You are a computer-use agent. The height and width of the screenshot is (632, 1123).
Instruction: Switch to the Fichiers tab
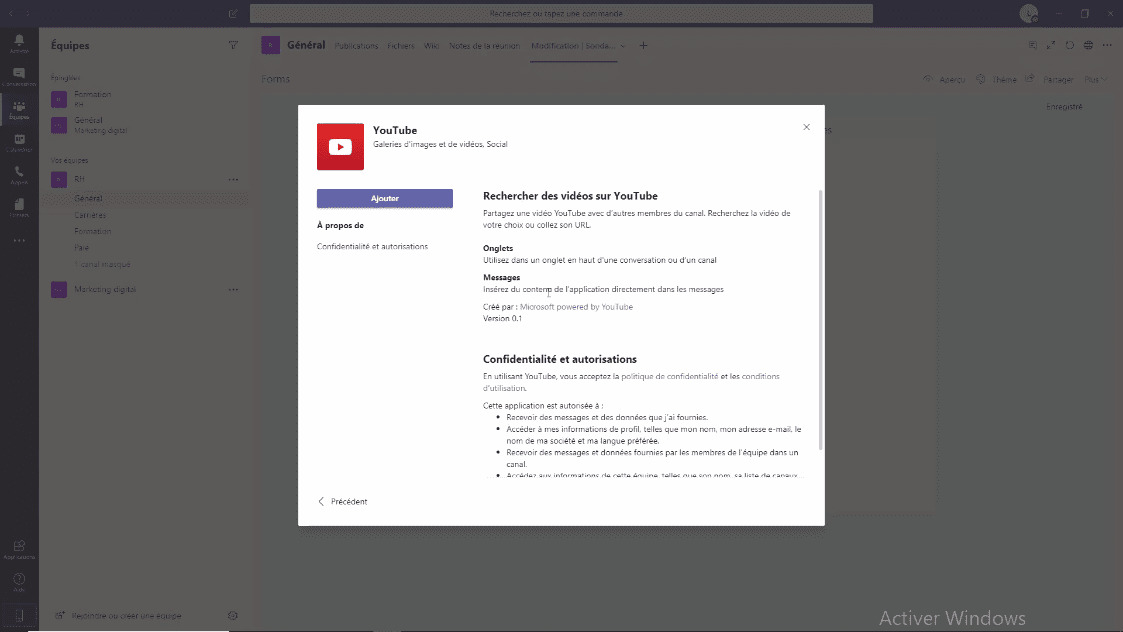point(401,46)
